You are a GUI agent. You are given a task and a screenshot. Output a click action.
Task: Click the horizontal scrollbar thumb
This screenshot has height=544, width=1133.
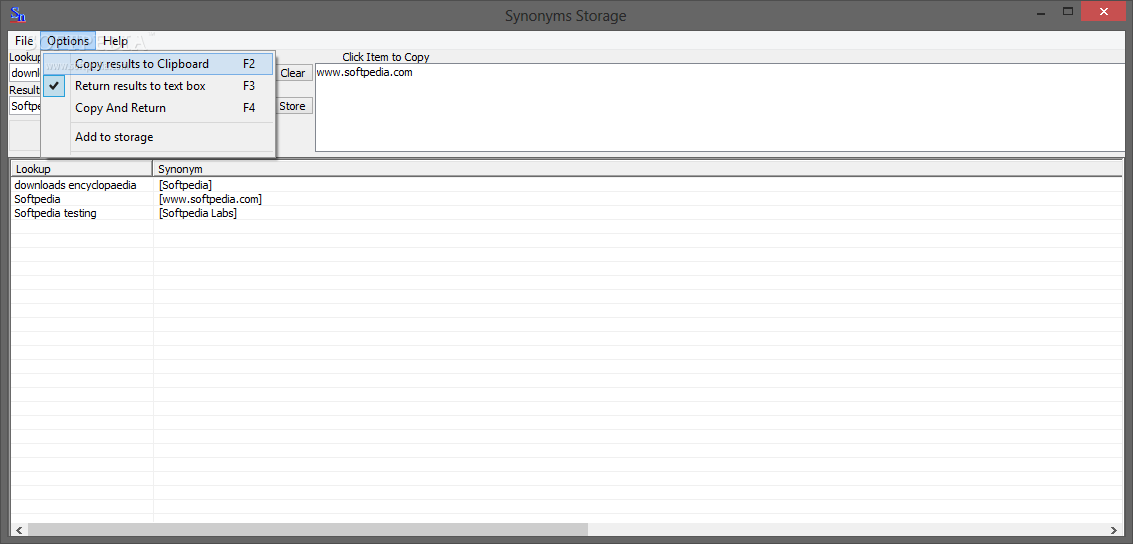click(x=308, y=530)
